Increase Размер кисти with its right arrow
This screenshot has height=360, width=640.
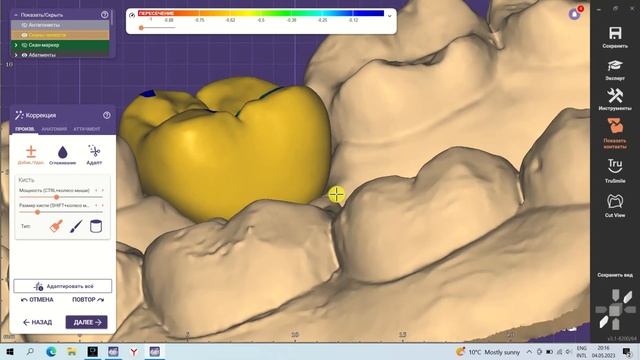(x=102, y=205)
